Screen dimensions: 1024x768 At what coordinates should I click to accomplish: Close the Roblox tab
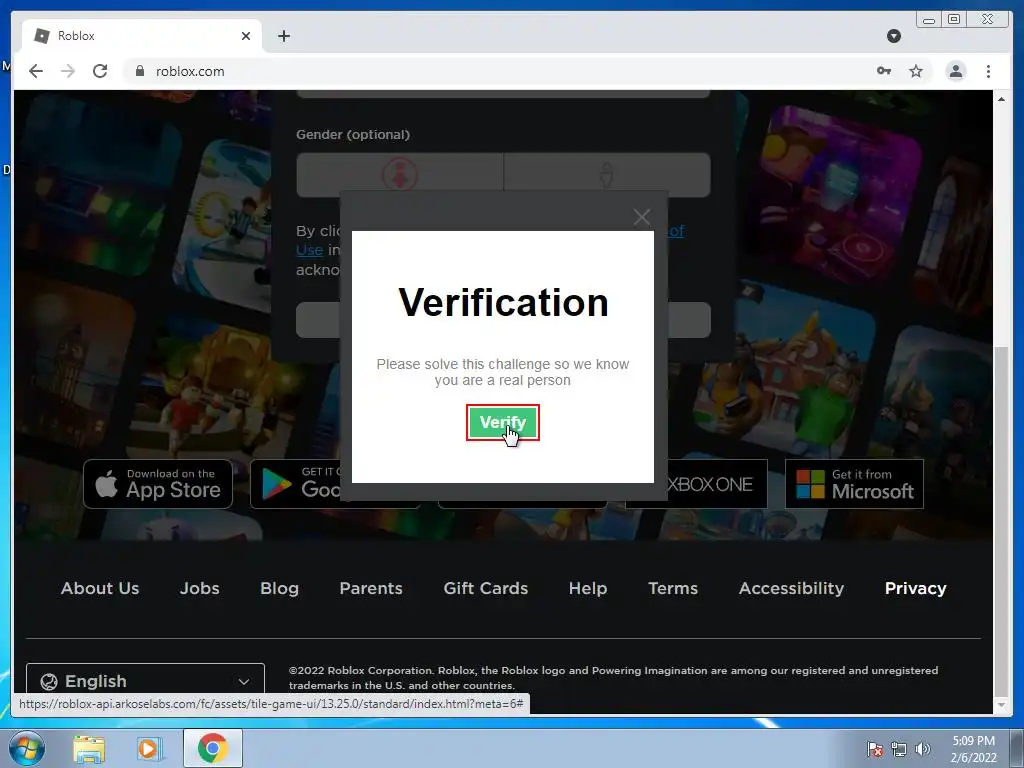246,36
